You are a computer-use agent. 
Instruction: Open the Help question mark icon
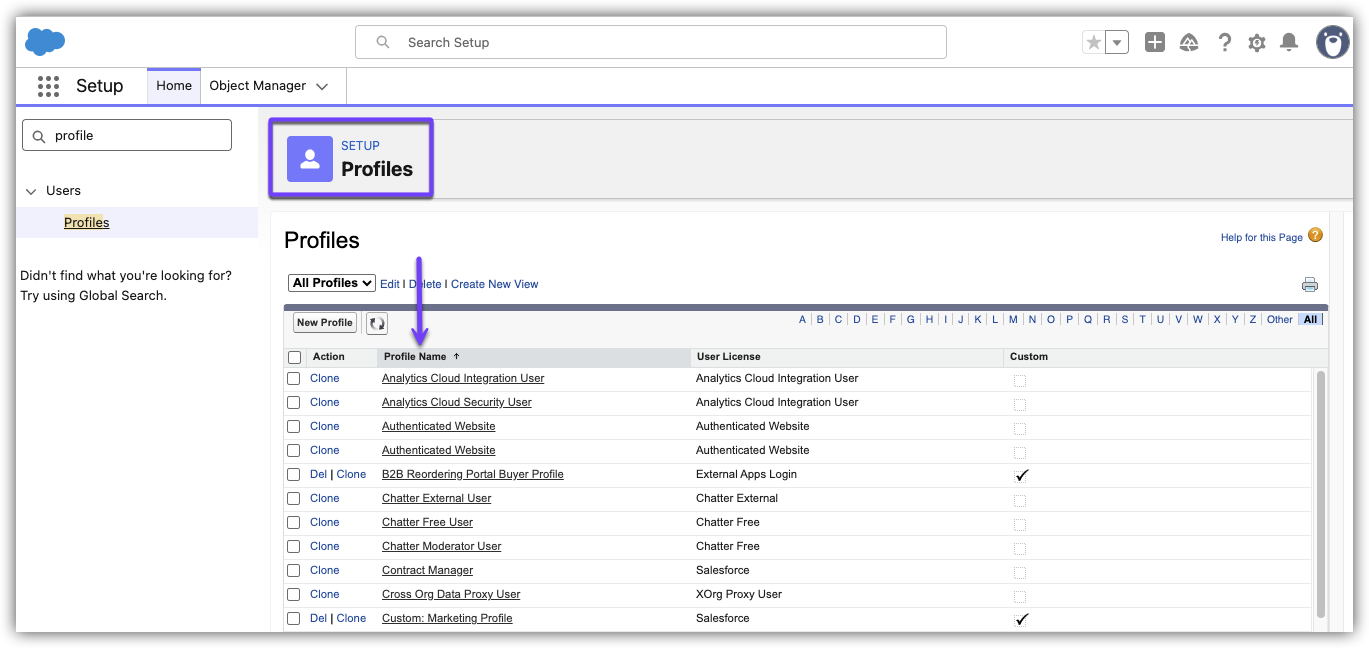pyautogui.click(x=1224, y=42)
